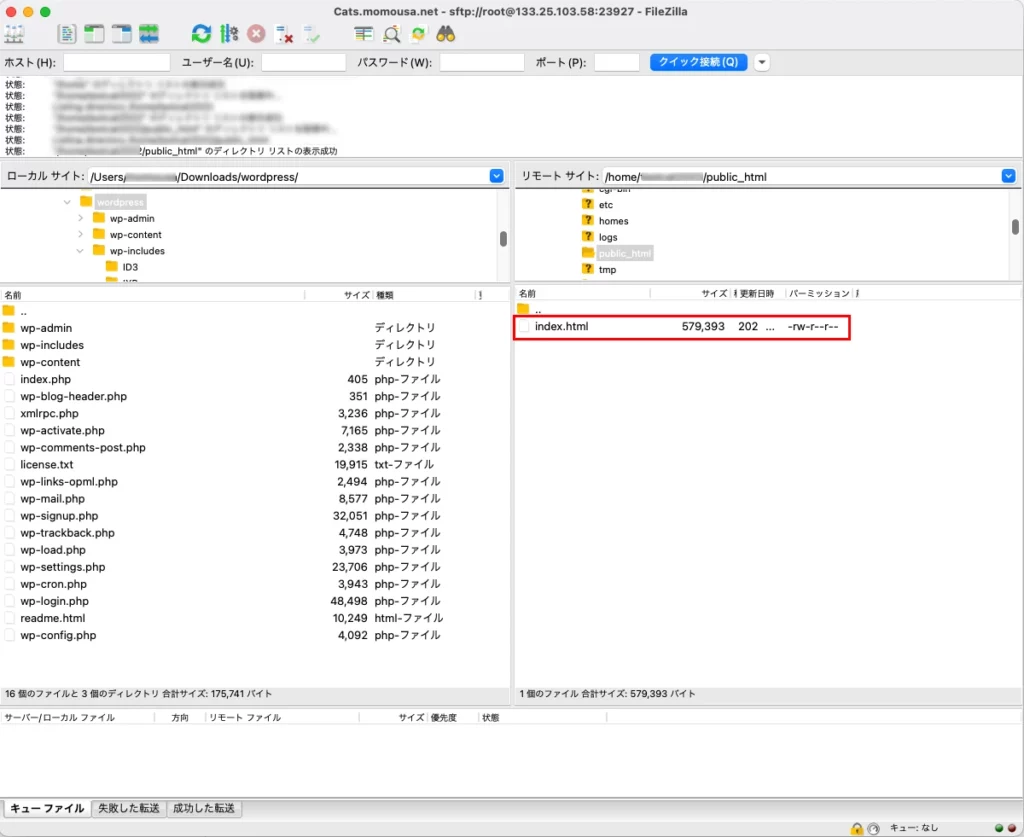The height and width of the screenshot is (837, 1024).
Task: Refresh the file and folder lists
Action: [x=202, y=34]
